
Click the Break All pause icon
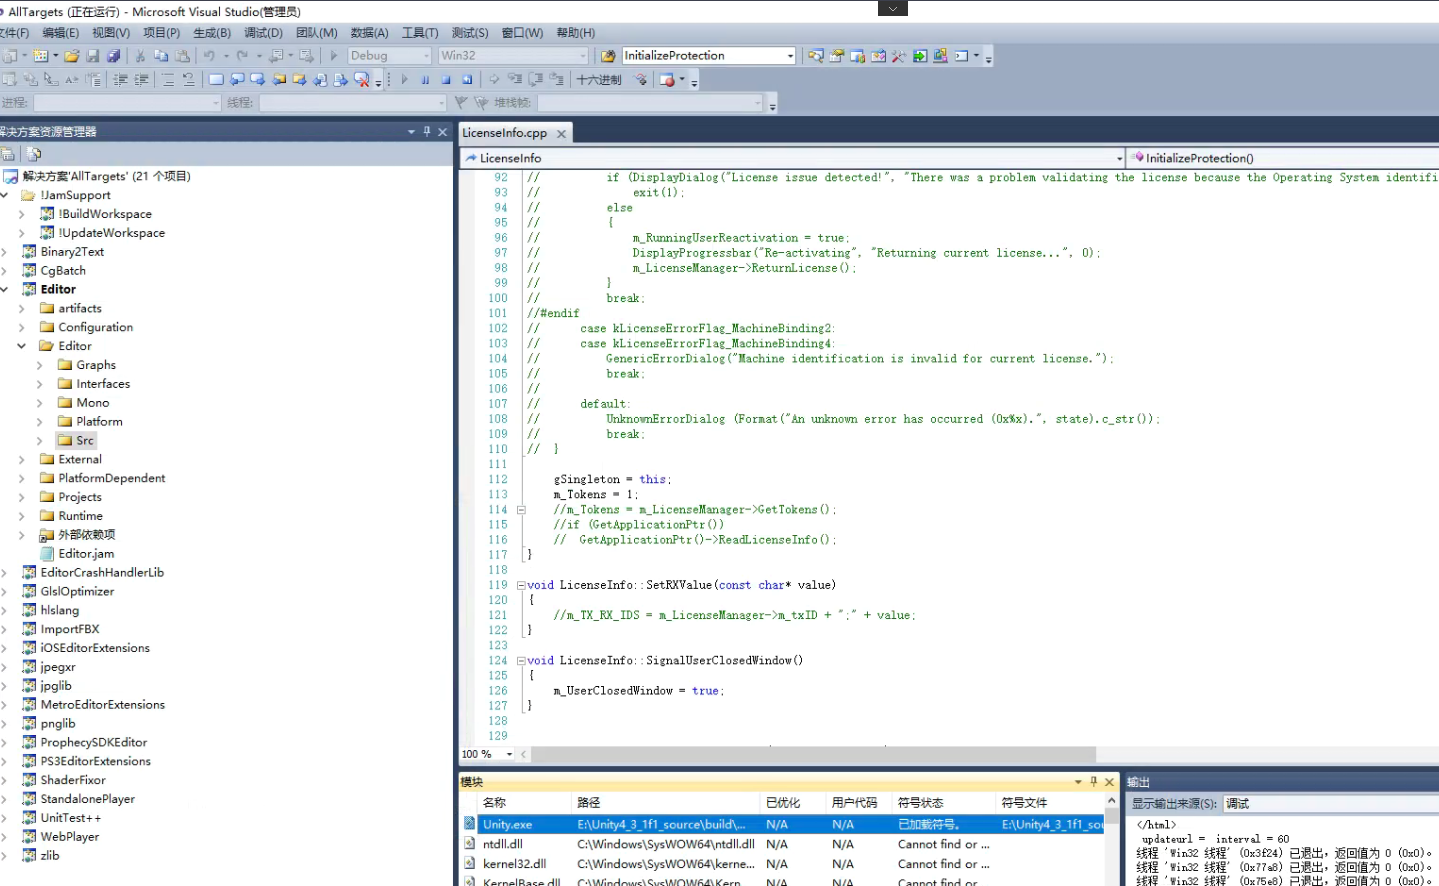425,80
